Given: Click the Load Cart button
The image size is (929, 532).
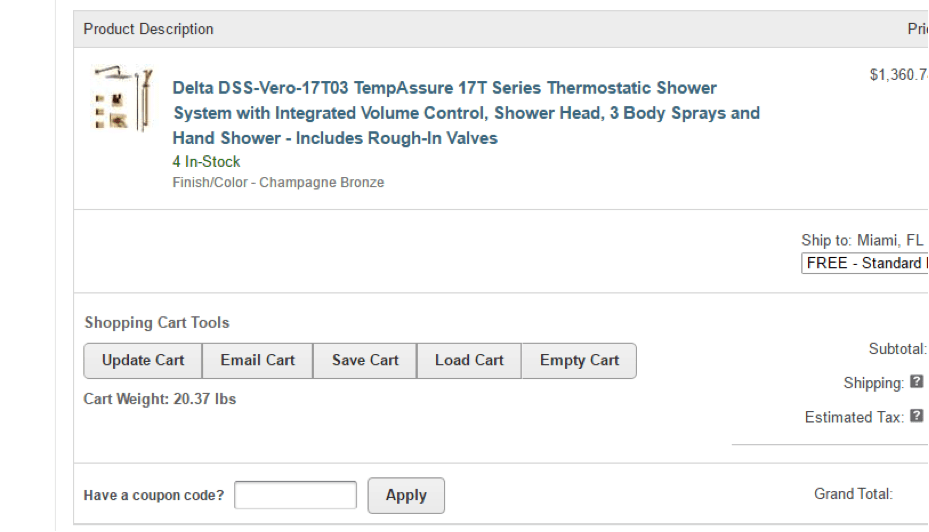Looking at the screenshot, I should pyautogui.click(x=469, y=360).
